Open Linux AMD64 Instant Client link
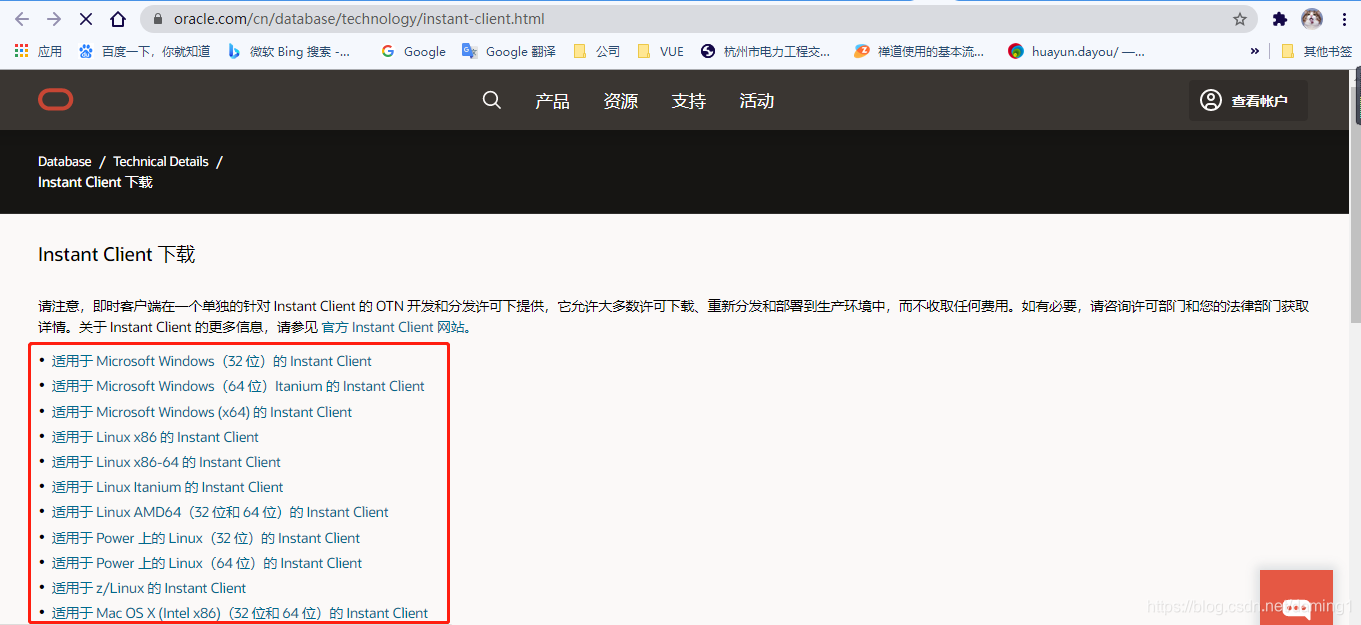 click(220, 512)
